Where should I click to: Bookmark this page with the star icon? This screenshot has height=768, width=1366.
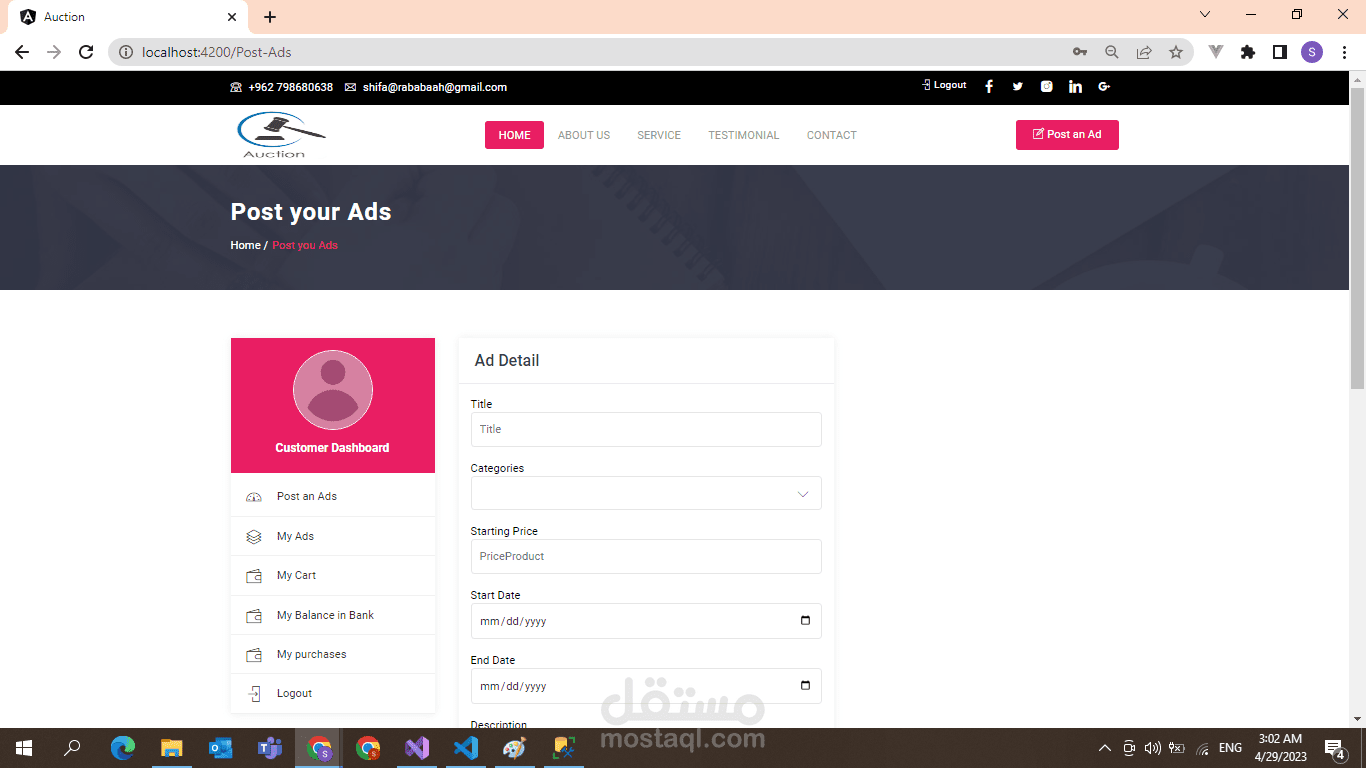1176,52
